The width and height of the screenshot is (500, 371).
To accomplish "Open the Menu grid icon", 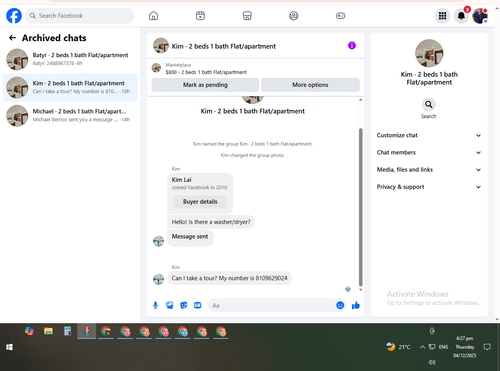I will click(442, 16).
